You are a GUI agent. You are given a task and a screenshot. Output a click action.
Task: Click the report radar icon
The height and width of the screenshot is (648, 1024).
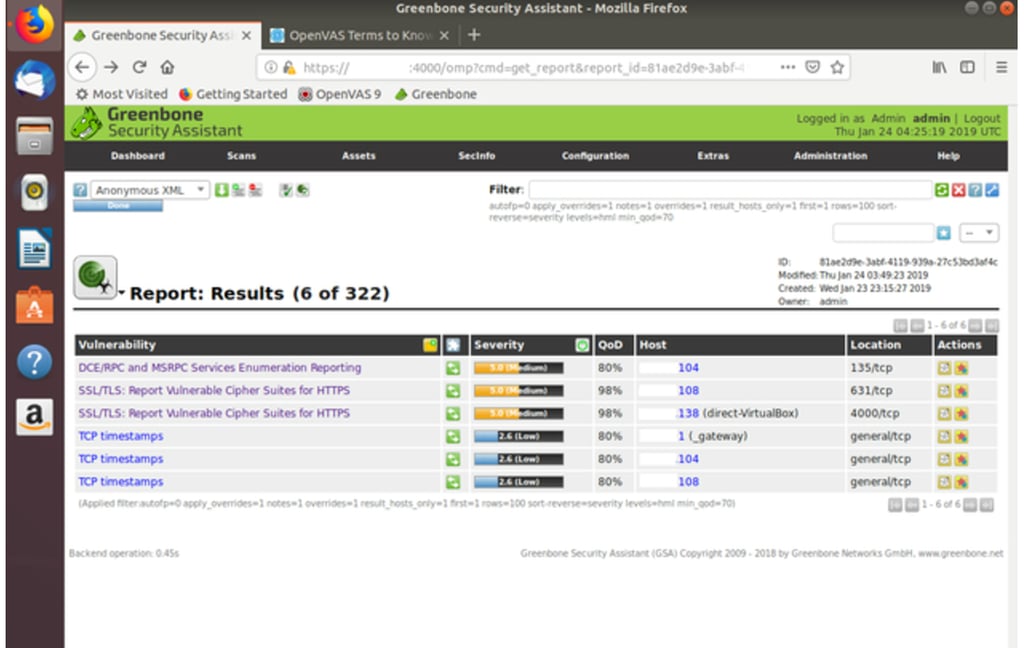click(95, 278)
